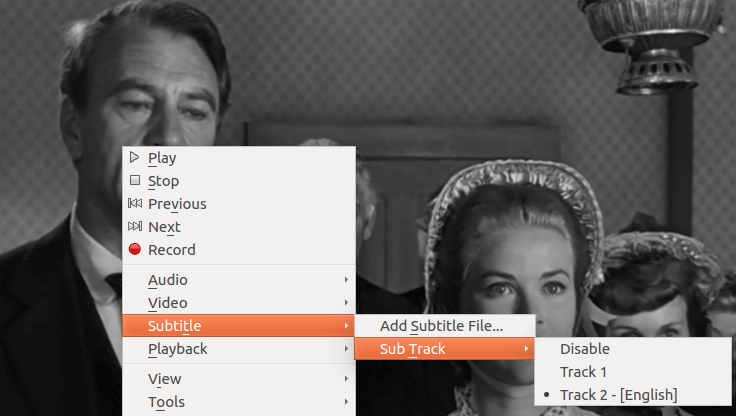Click the Previous track icon
736x416 pixels.
134,204
